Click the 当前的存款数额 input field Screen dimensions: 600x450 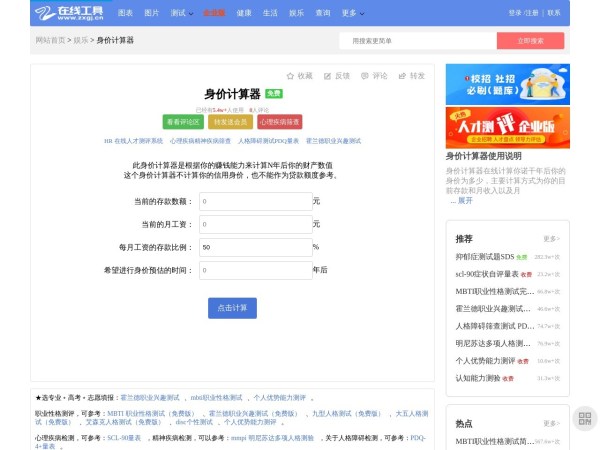click(255, 201)
